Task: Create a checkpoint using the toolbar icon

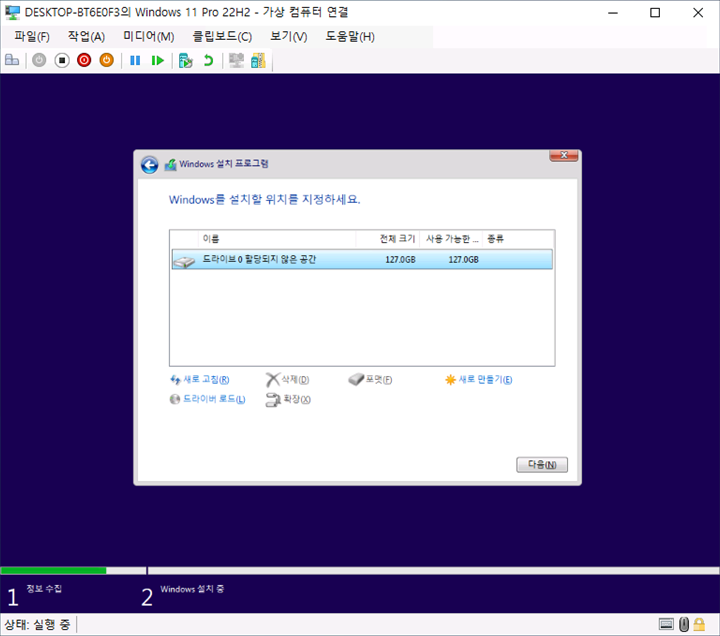Action: tap(186, 61)
